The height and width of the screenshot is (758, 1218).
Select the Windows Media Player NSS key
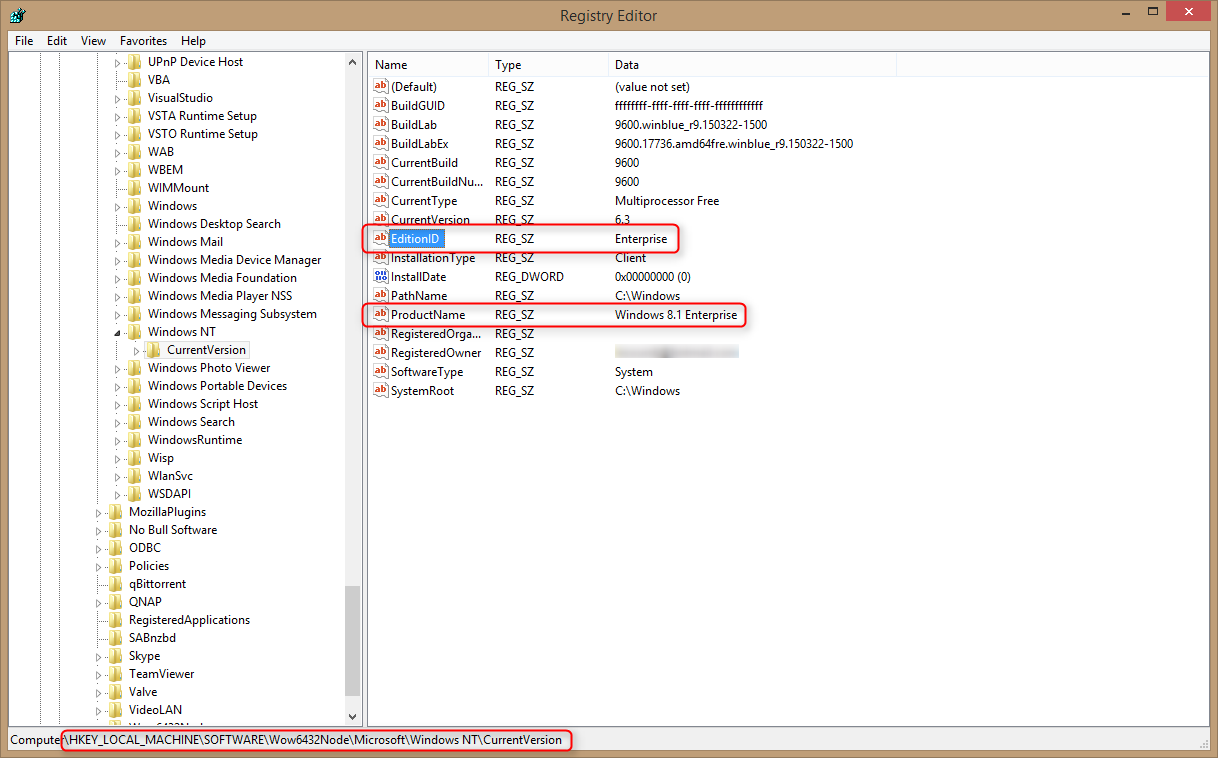219,296
